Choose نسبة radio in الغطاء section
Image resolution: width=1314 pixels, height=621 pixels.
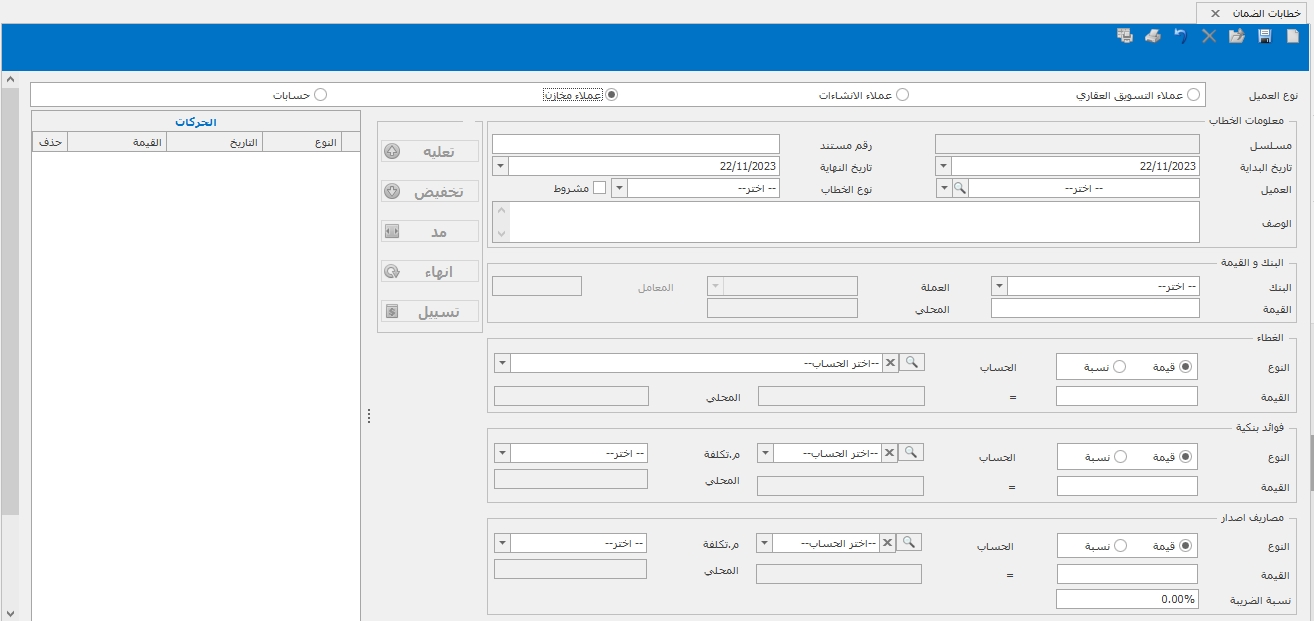point(1119,367)
